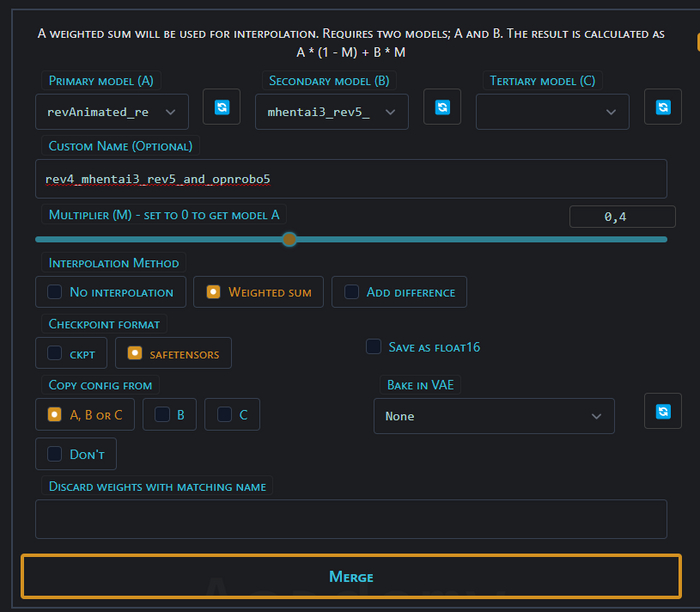Choose copy config from A, B or C
Screen dimensions: 700x612
coord(85,414)
